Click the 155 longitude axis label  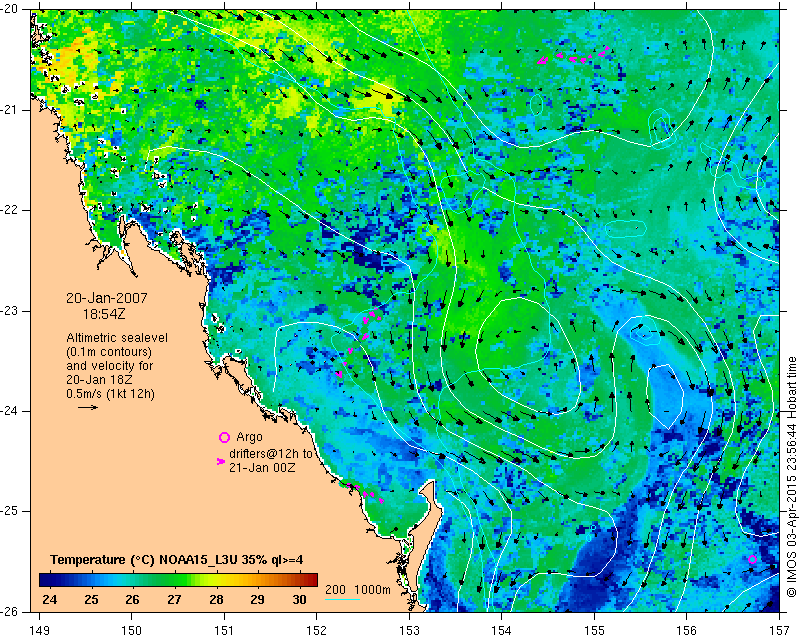coord(594,631)
